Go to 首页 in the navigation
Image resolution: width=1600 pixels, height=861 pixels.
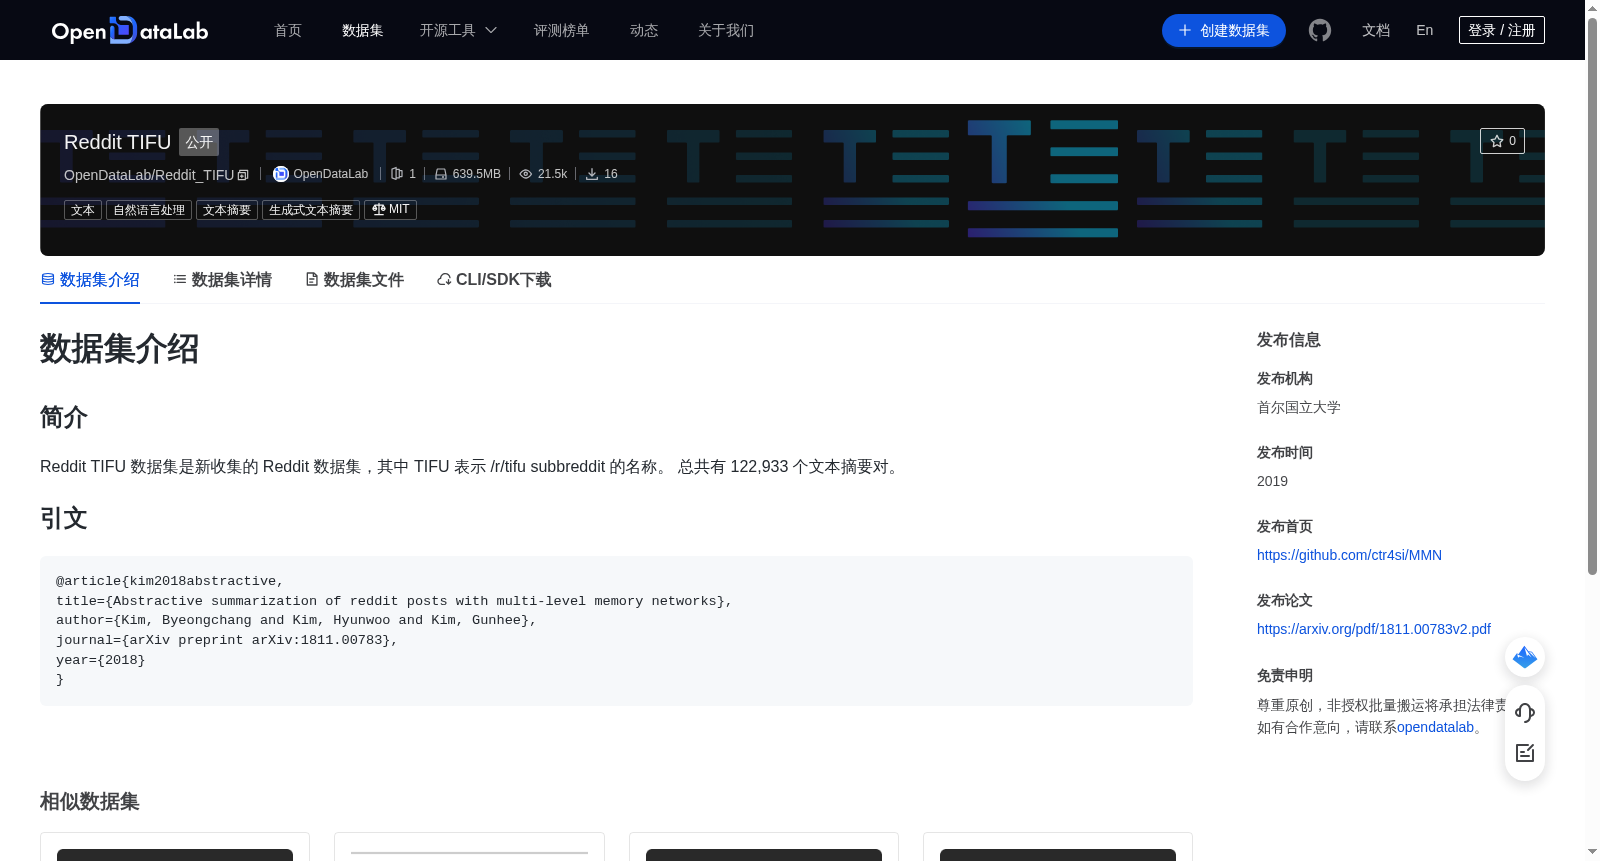point(288,30)
